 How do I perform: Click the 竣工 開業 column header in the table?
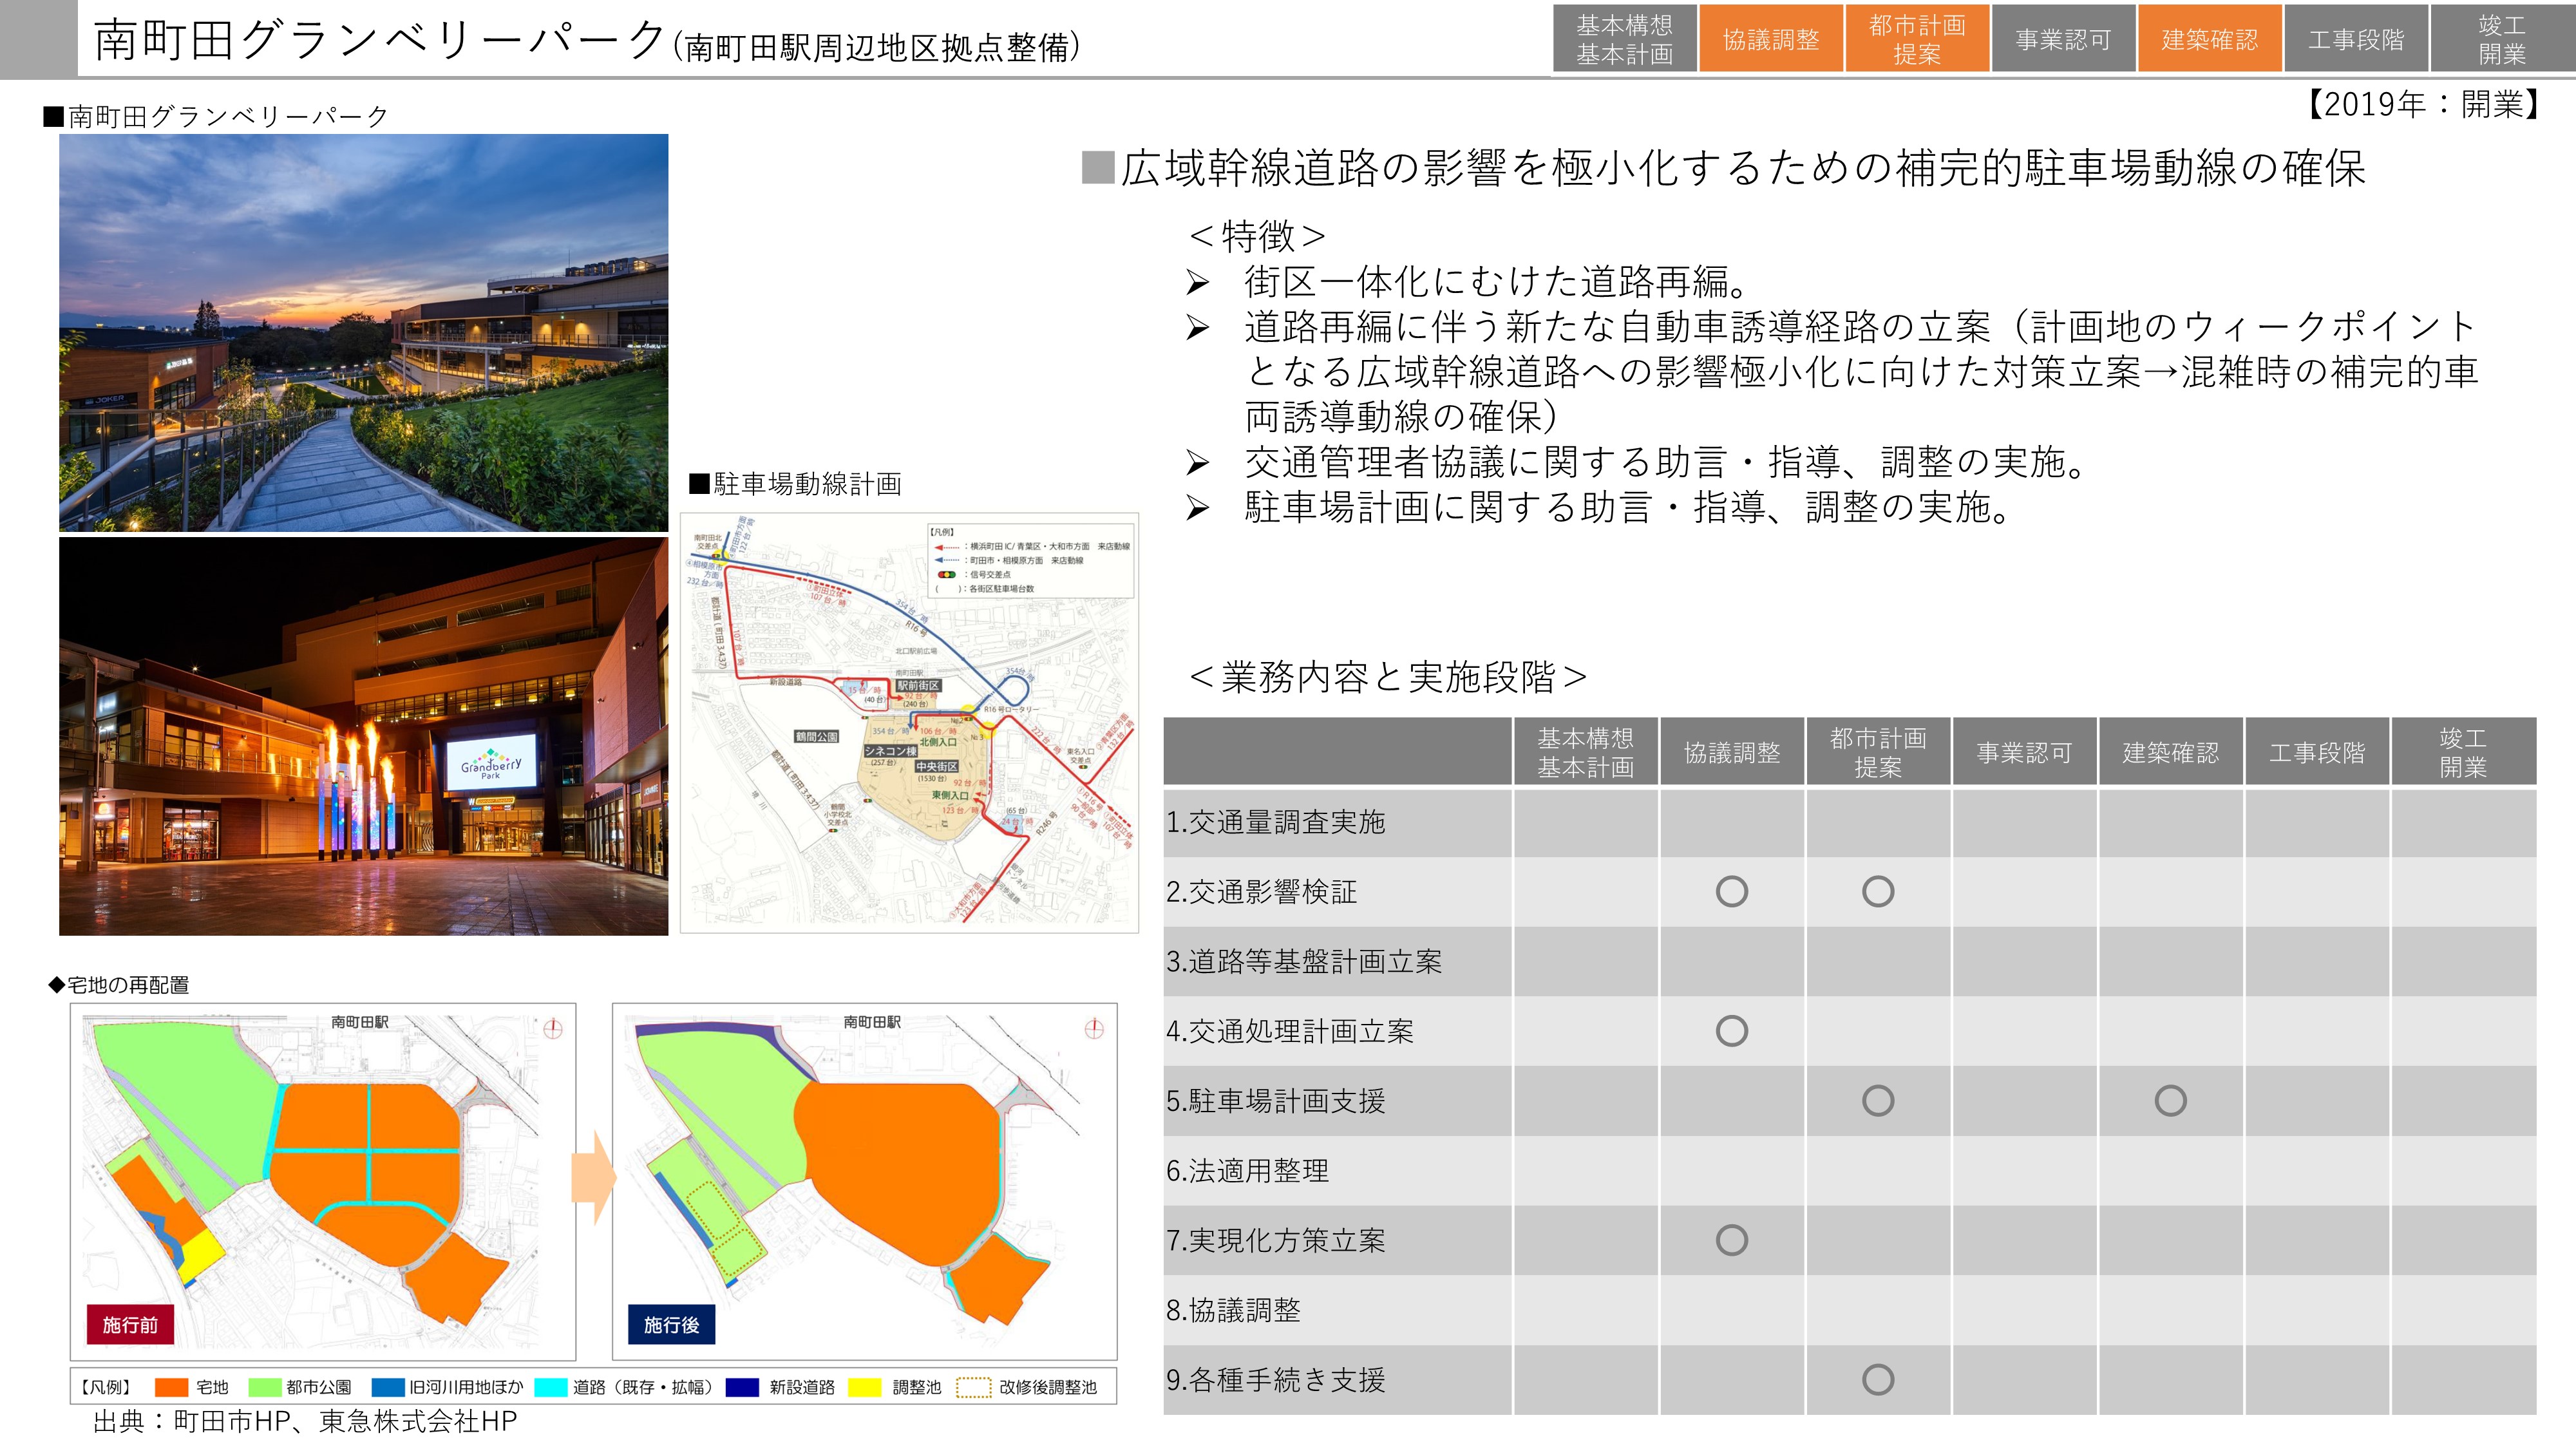2463,752
